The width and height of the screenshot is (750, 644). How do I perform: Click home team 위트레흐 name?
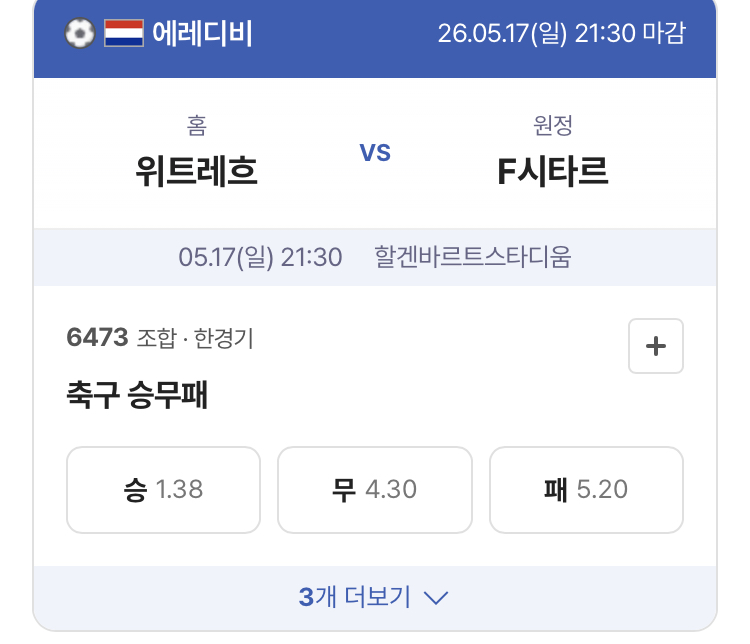197,171
